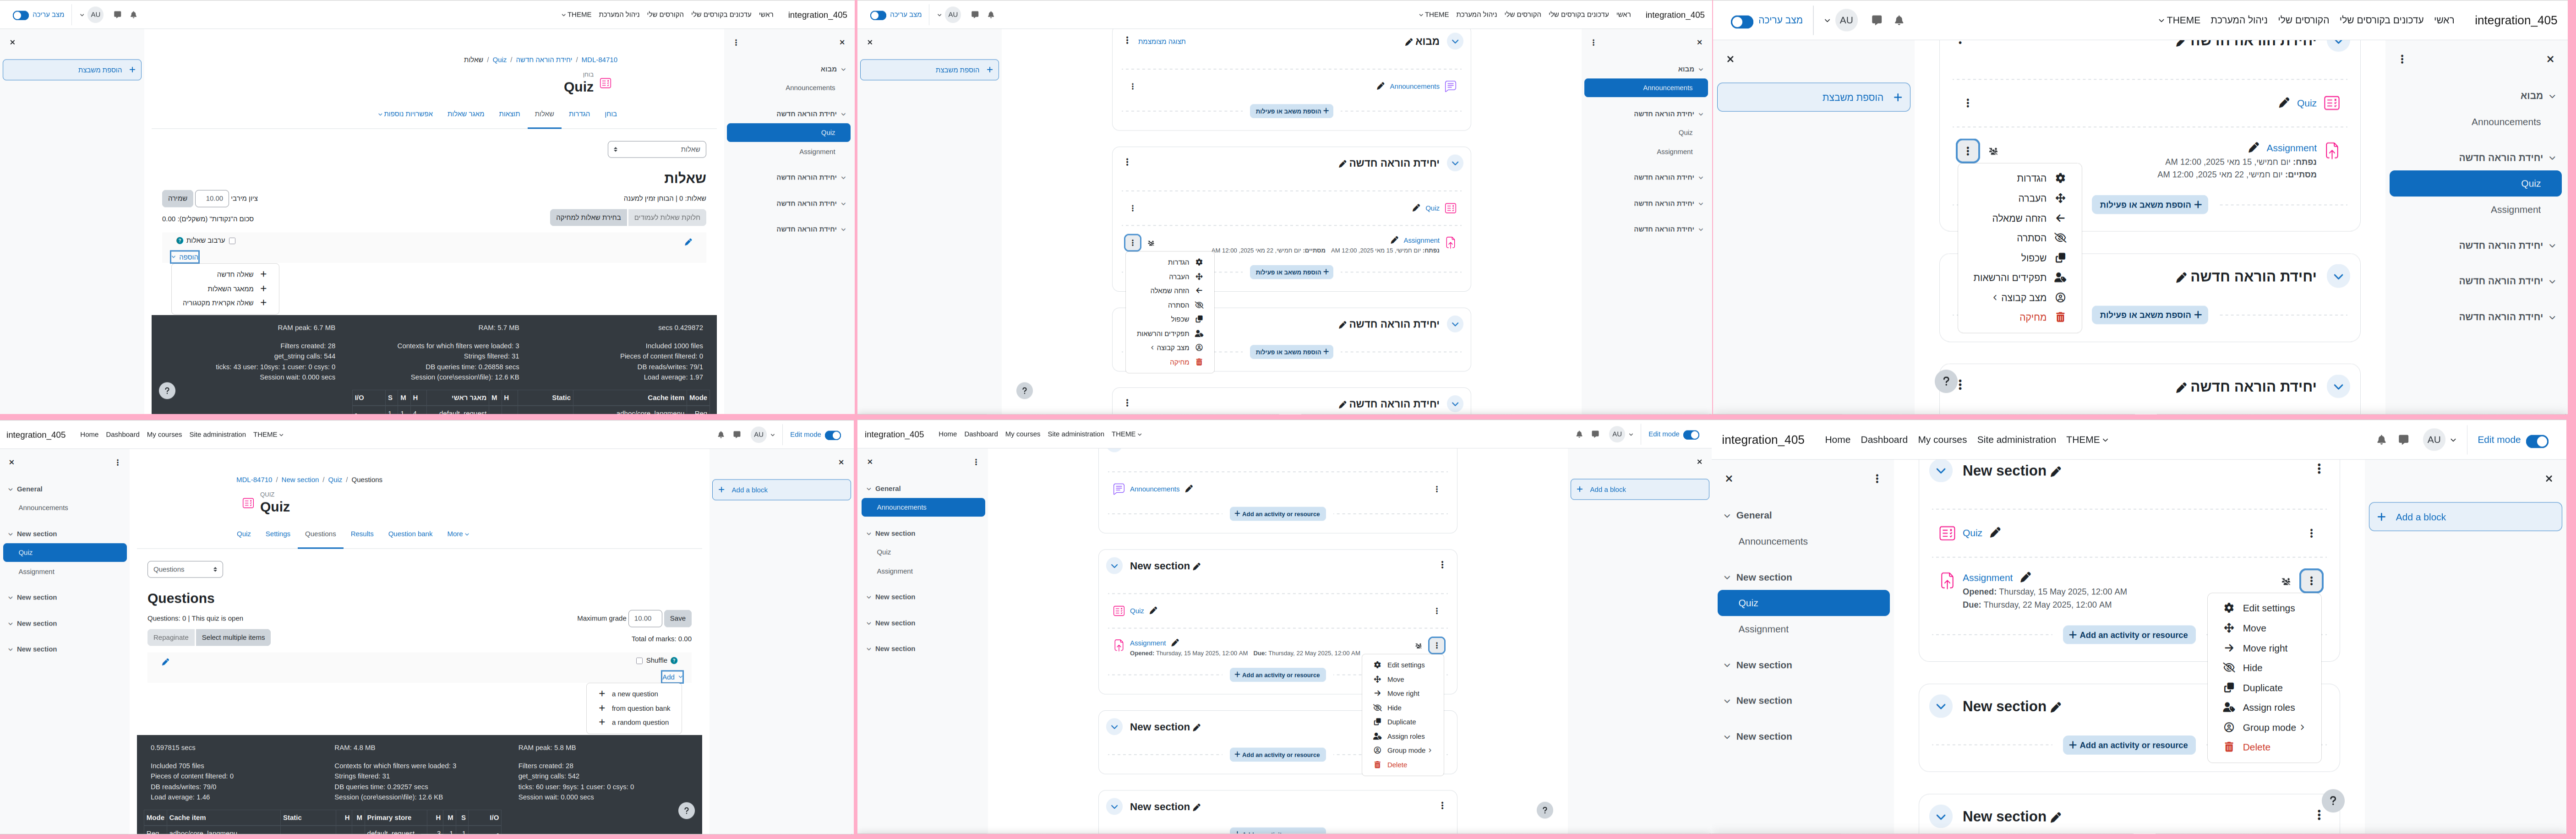The width and height of the screenshot is (2576, 839).
Task: Open the messaging drawer icon in zoomed-in English course page
Action: [2404, 440]
